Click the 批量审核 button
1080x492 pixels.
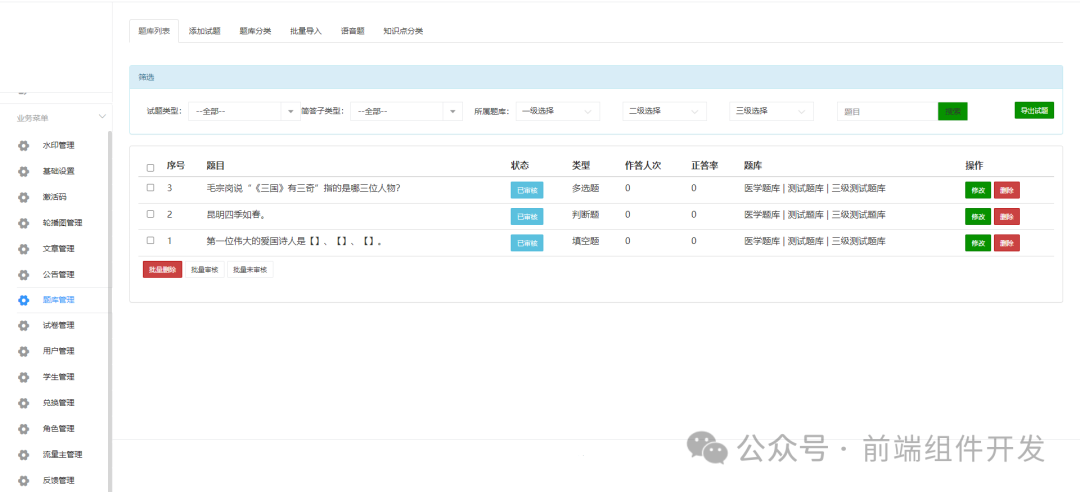(x=205, y=269)
